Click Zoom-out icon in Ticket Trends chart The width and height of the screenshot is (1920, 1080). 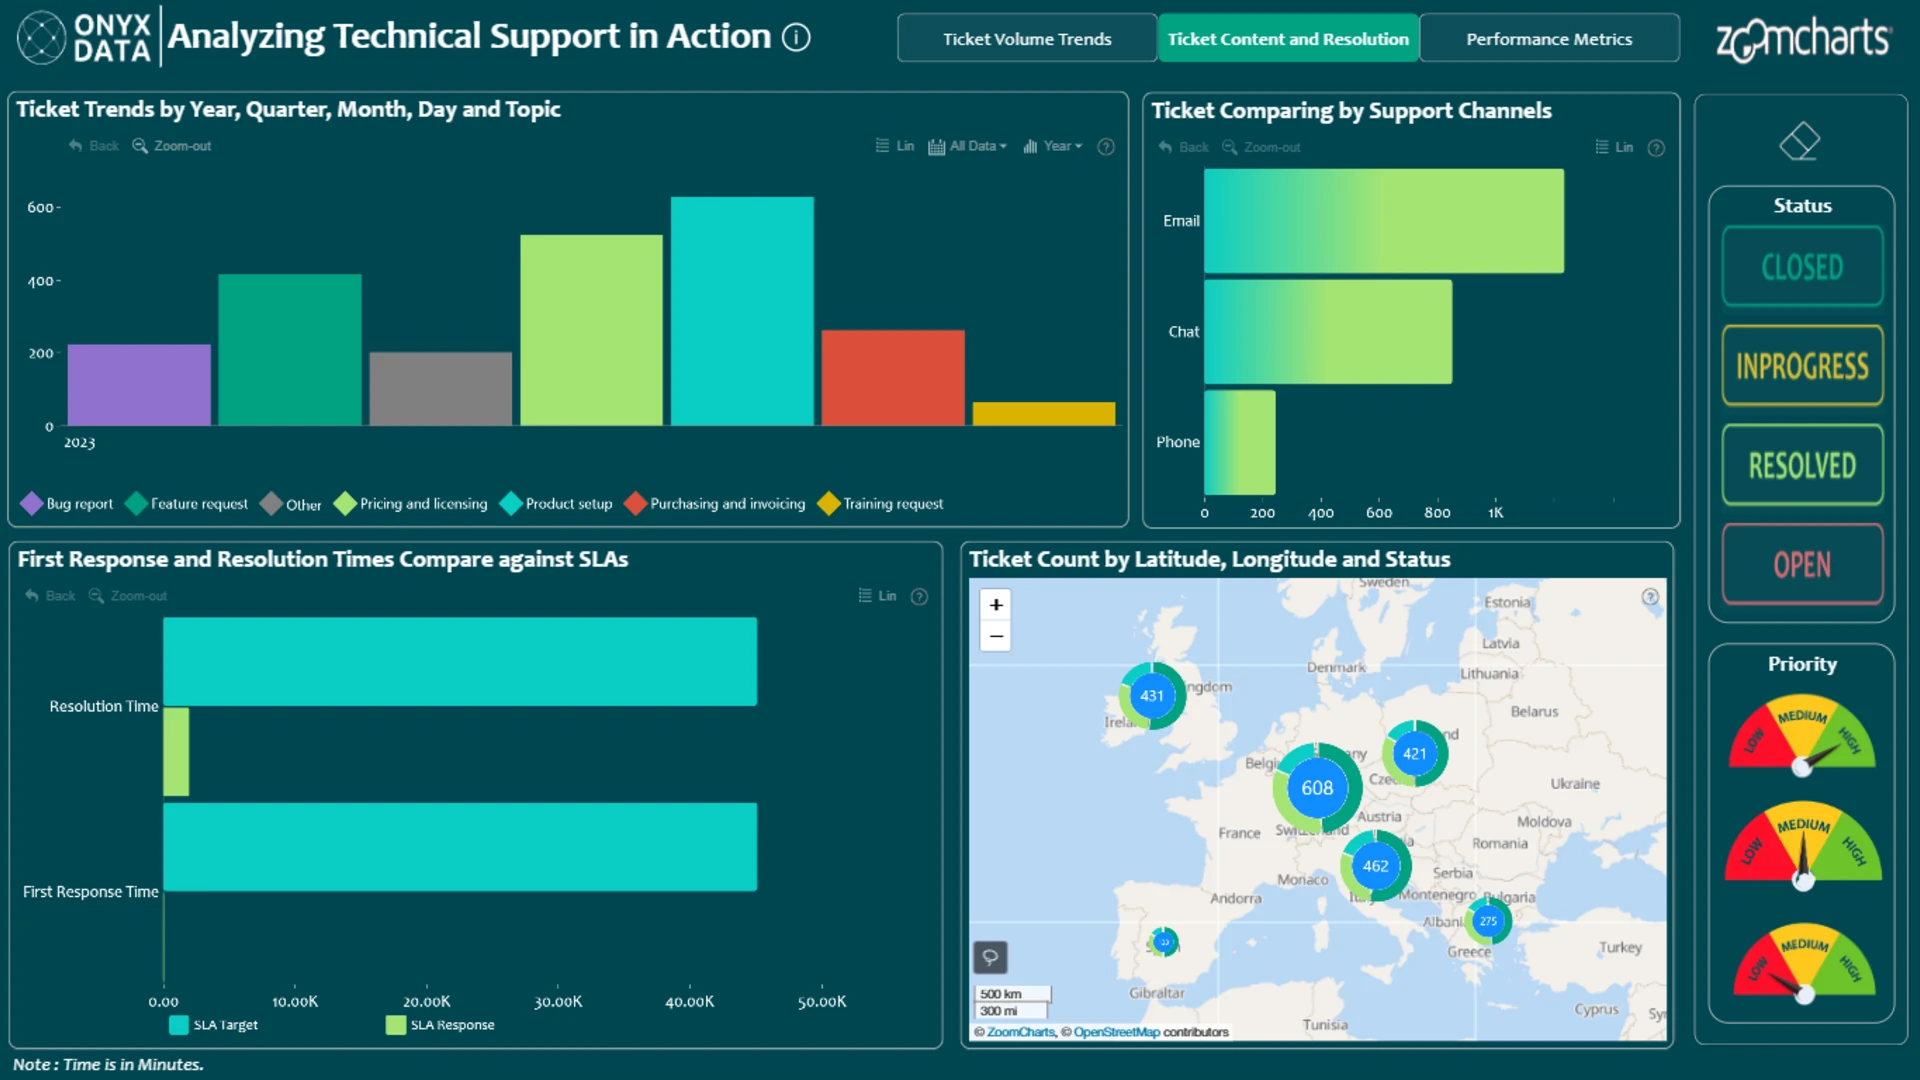coord(140,146)
